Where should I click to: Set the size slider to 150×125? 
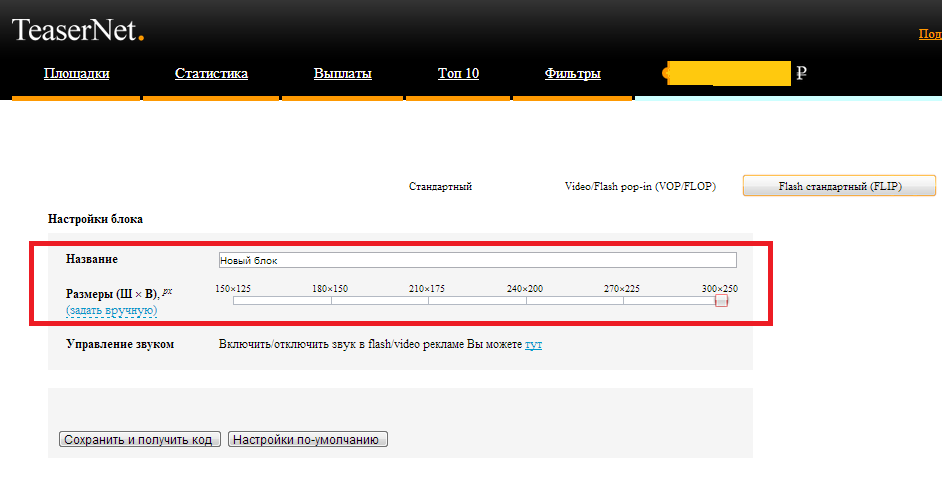click(234, 300)
